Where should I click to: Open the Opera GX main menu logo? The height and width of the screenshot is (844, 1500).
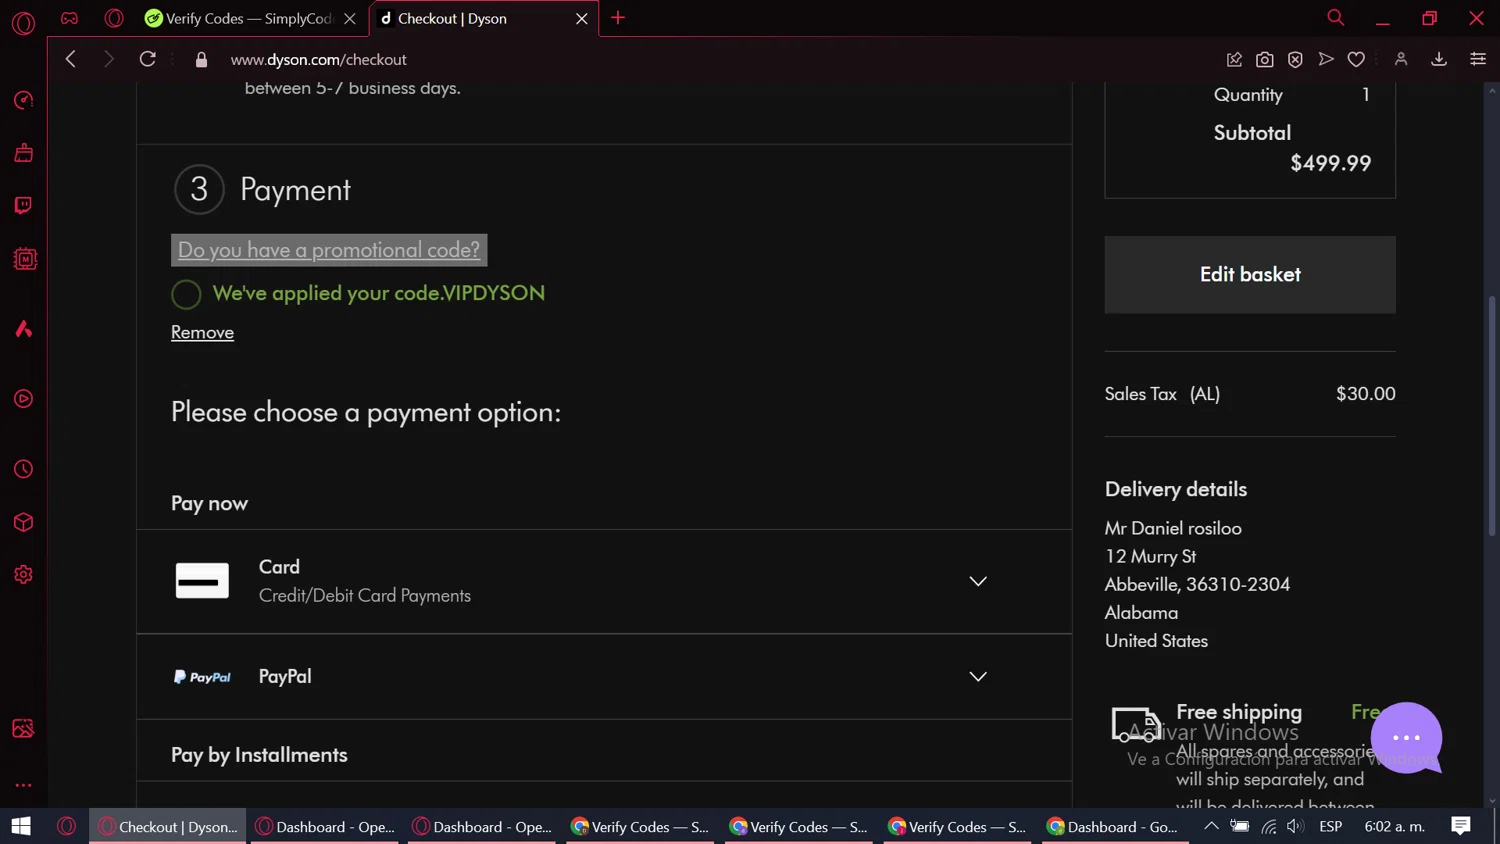(x=23, y=22)
